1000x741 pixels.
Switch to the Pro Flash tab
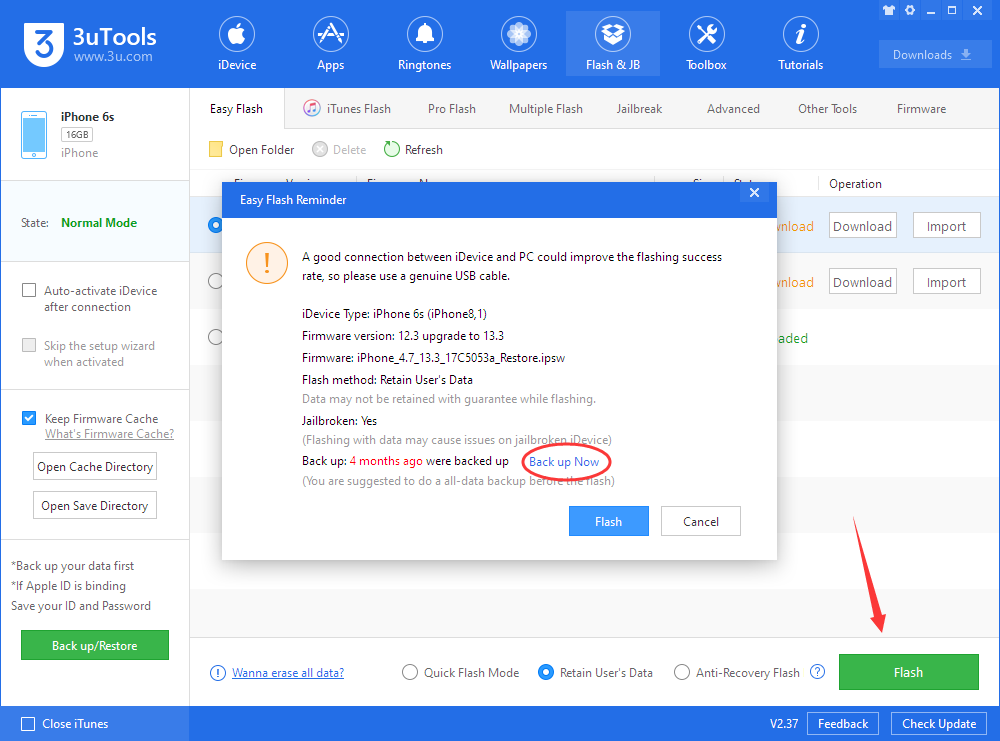(x=452, y=109)
